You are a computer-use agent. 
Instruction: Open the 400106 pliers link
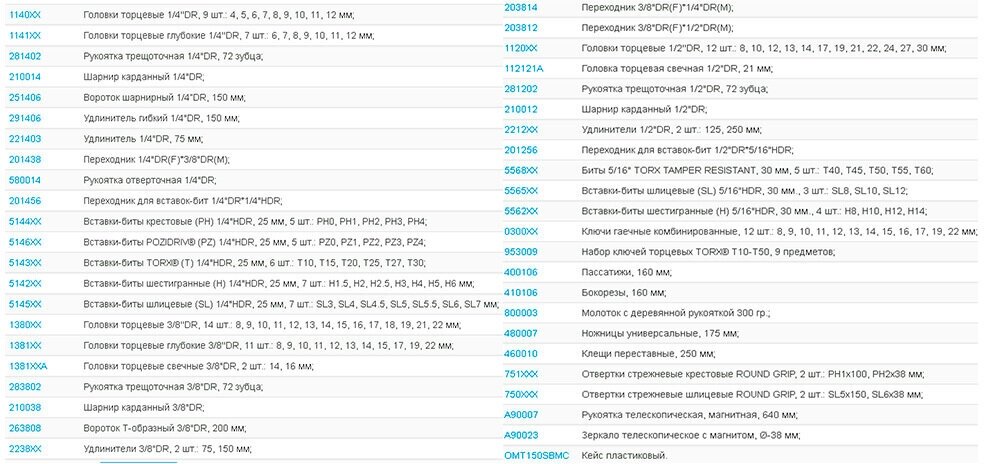[x=521, y=272]
